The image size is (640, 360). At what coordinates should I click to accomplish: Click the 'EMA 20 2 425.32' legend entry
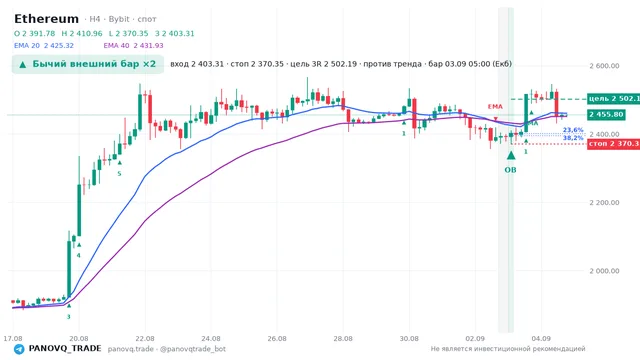pos(44,46)
